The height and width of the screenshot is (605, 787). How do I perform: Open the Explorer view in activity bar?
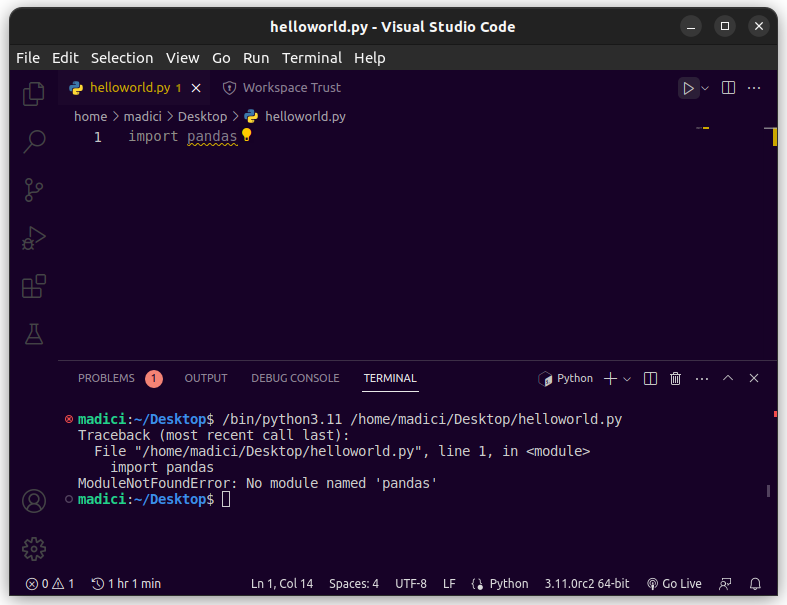pyautogui.click(x=34, y=93)
